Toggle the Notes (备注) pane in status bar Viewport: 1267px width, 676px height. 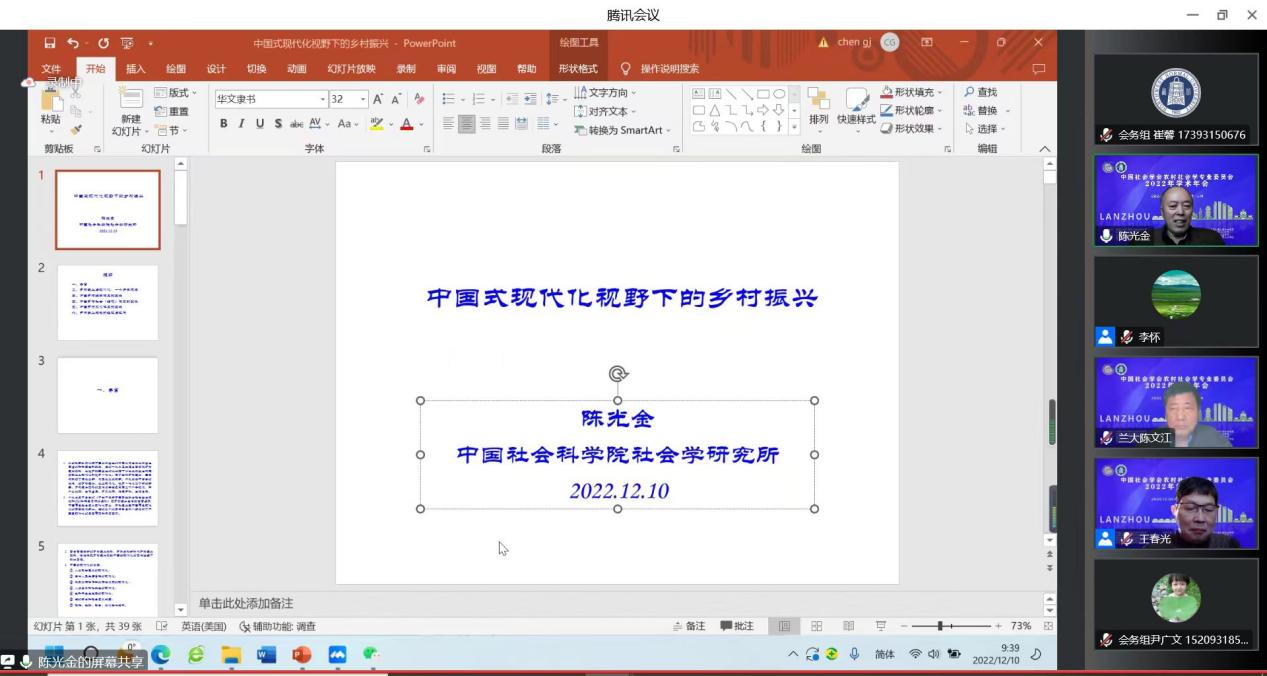pyautogui.click(x=689, y=626)
